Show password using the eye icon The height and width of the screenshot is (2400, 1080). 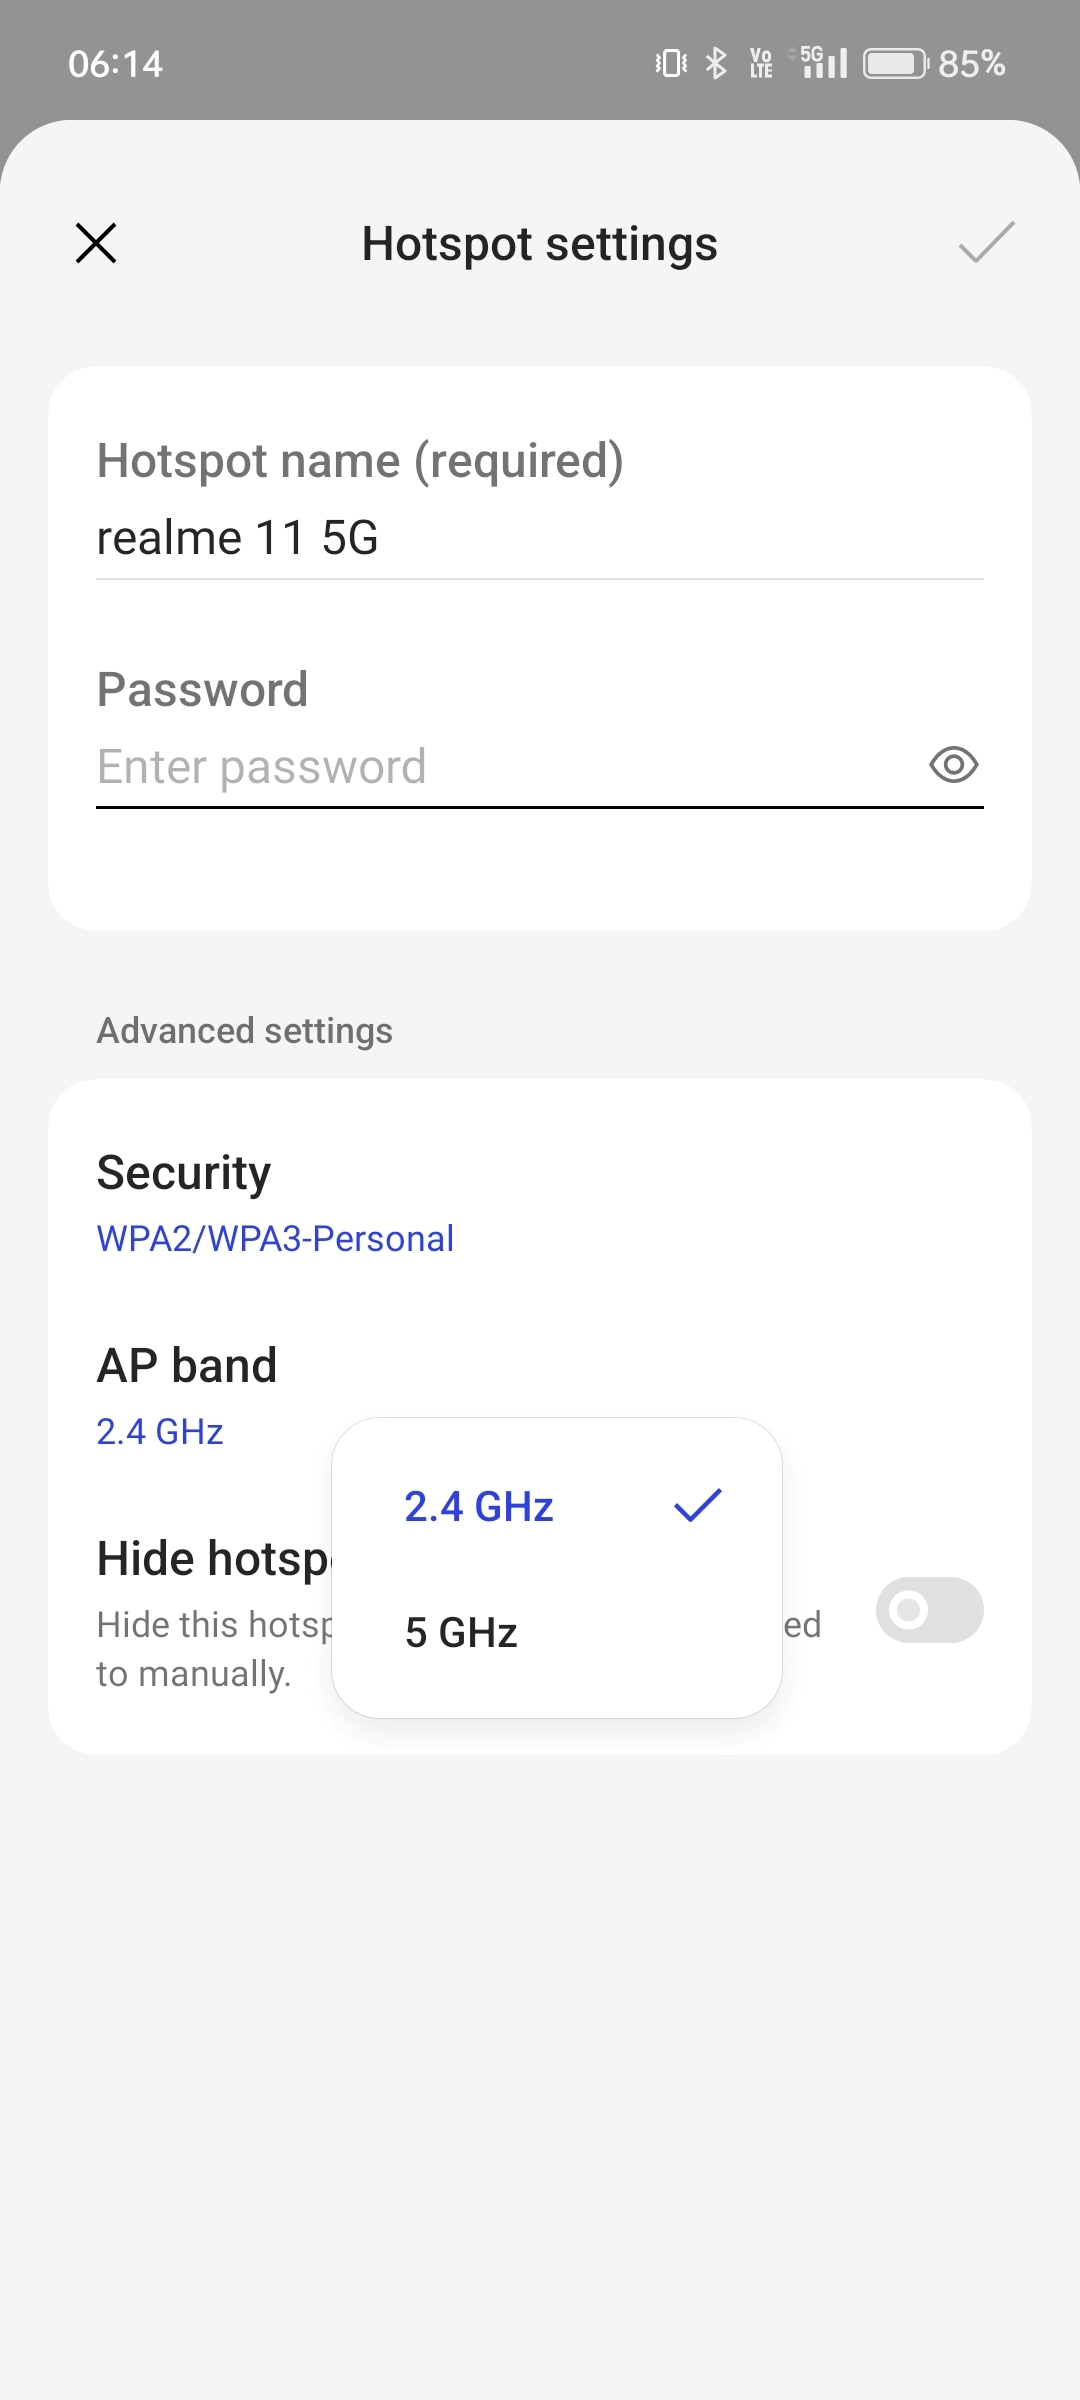953,765
